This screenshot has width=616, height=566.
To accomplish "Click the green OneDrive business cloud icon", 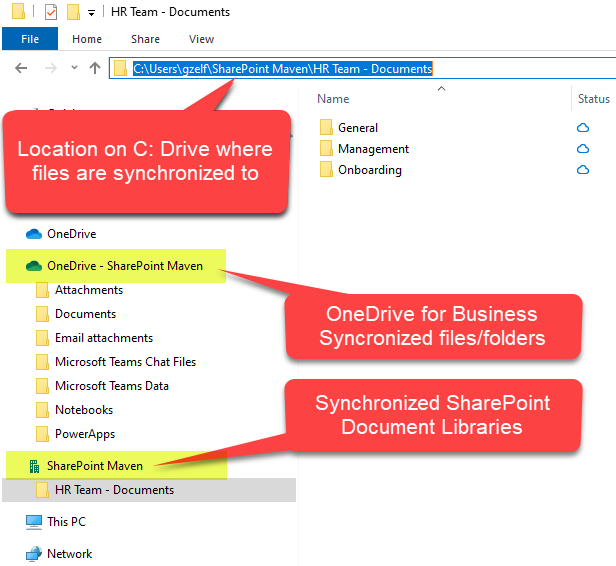I will [x=34, y=266].
